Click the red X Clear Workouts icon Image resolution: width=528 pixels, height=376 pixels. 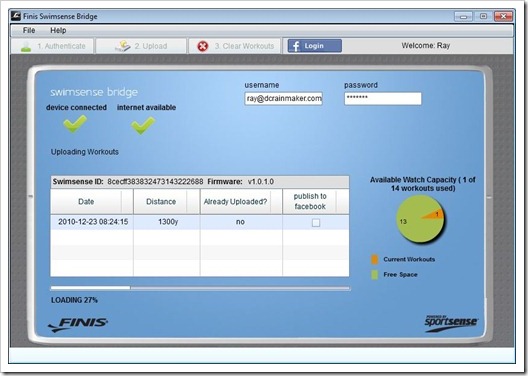tap(203, 46)
